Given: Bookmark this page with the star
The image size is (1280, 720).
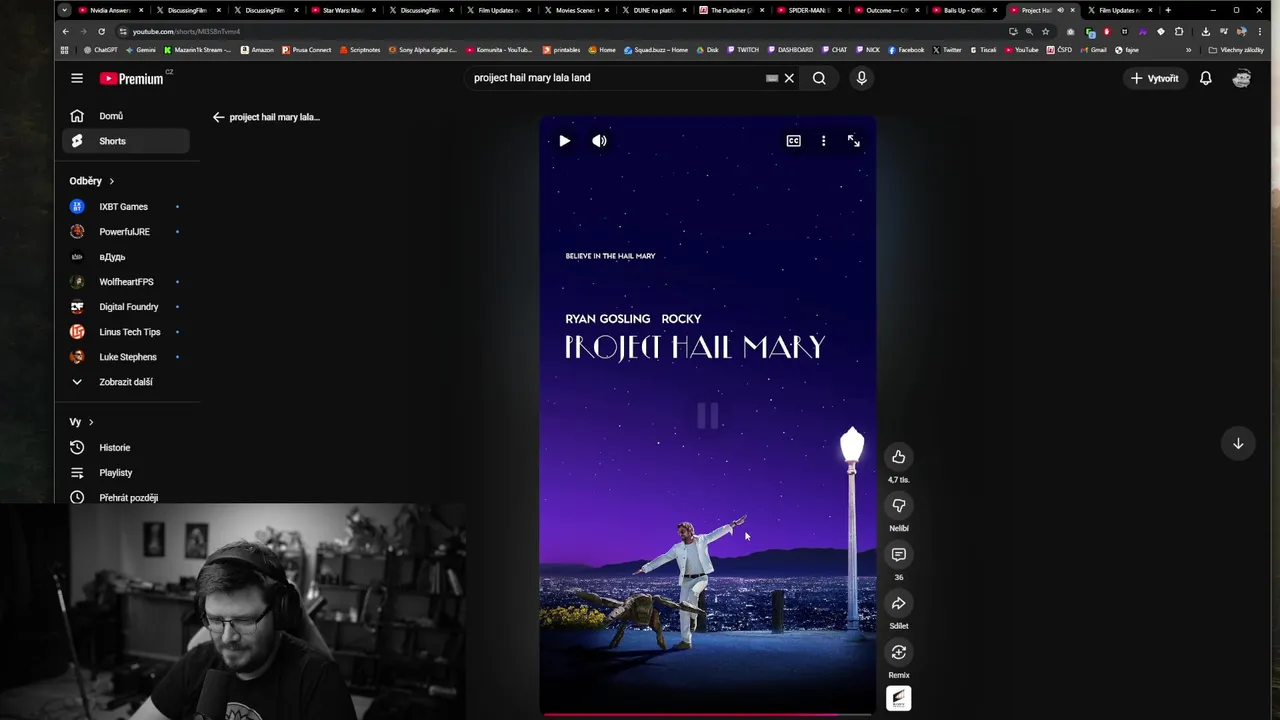Looking at the screenshot, I should click(x=1045, y=31).
